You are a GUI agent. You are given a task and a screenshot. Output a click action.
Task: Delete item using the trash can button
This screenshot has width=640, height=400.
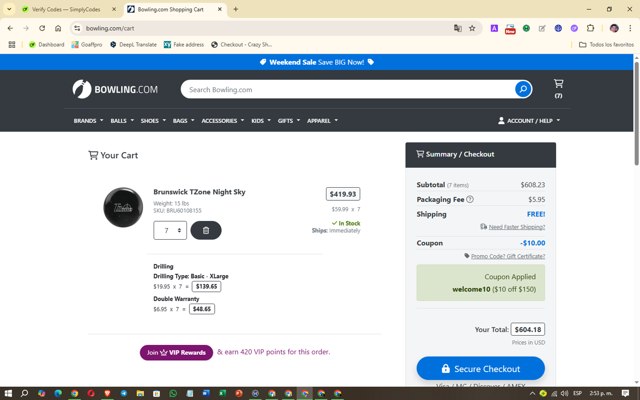206,230
